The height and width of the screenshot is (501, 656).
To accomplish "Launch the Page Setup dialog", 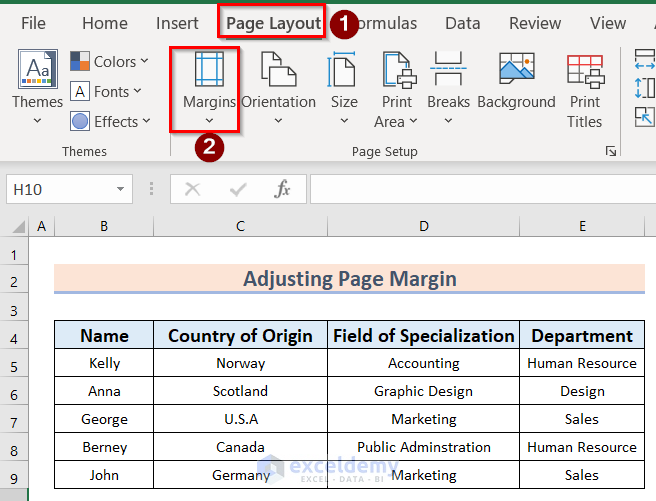I will 610,152.
